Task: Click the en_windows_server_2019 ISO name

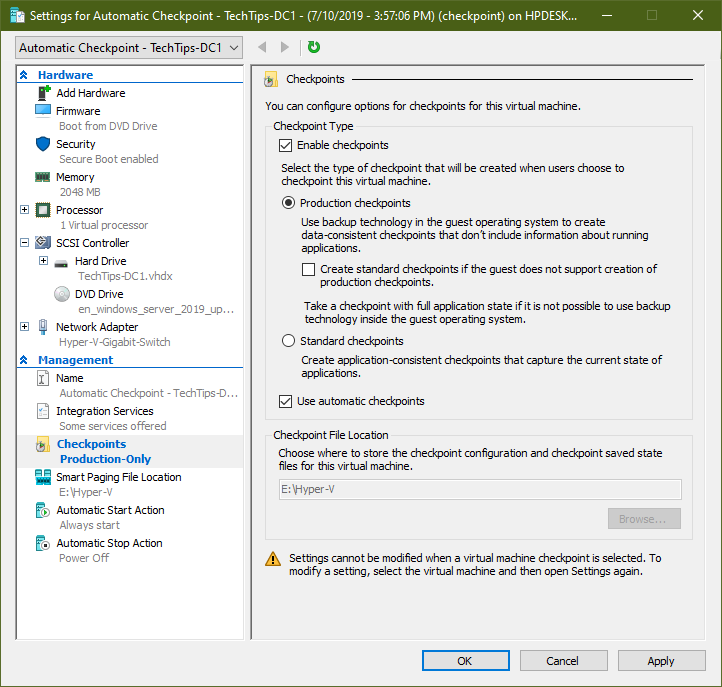Action: pyautogui.click(x=156, y=309)
